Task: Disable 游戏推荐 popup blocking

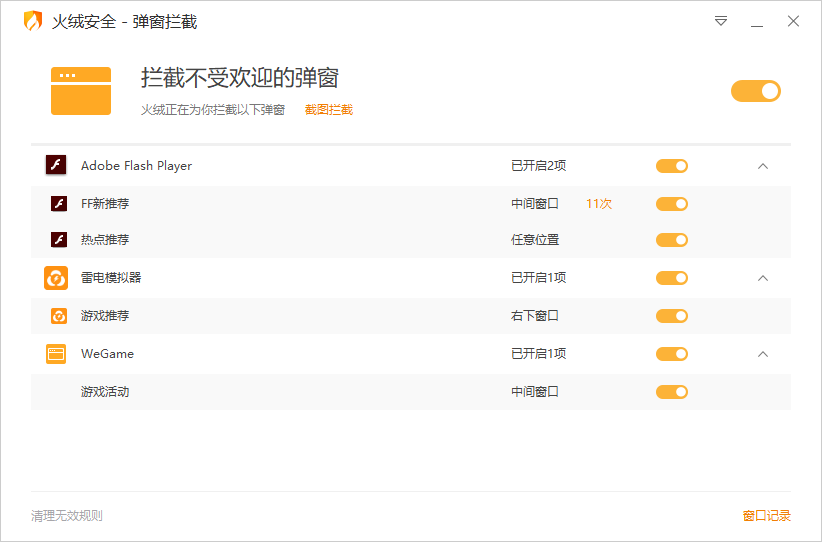Action: click(672, 316)
